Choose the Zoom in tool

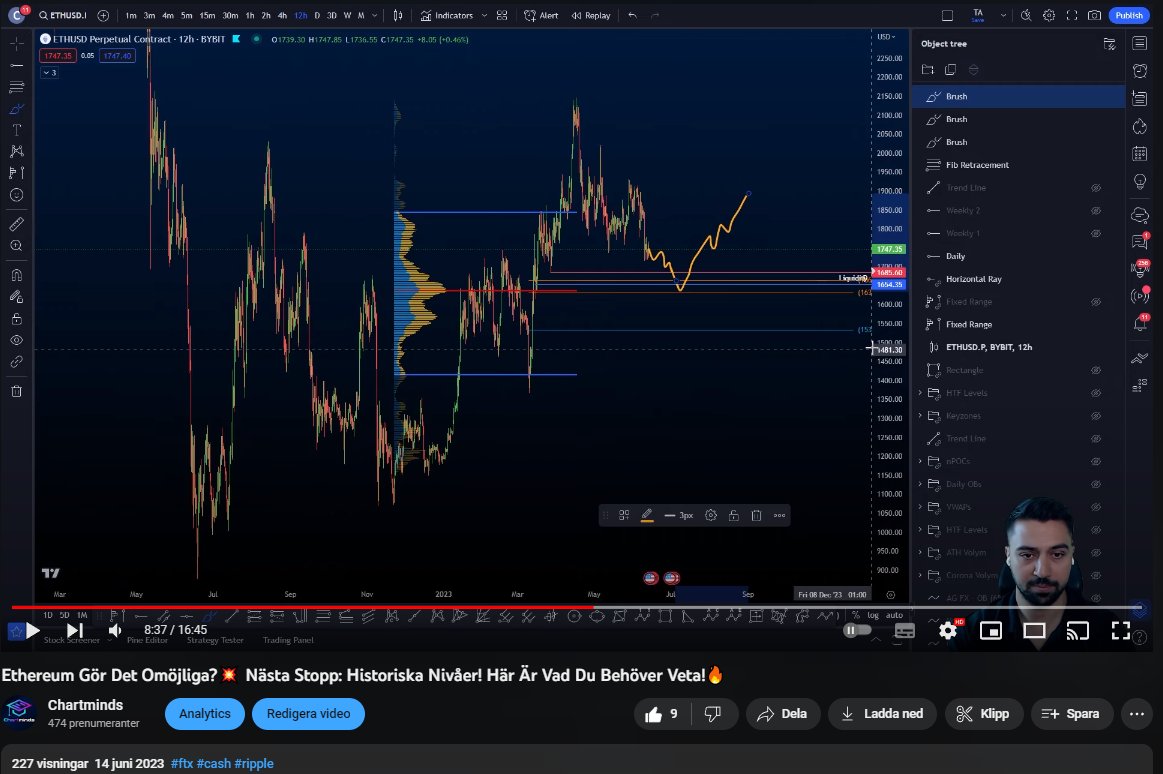pyautogui.click(x=16, y=246)
